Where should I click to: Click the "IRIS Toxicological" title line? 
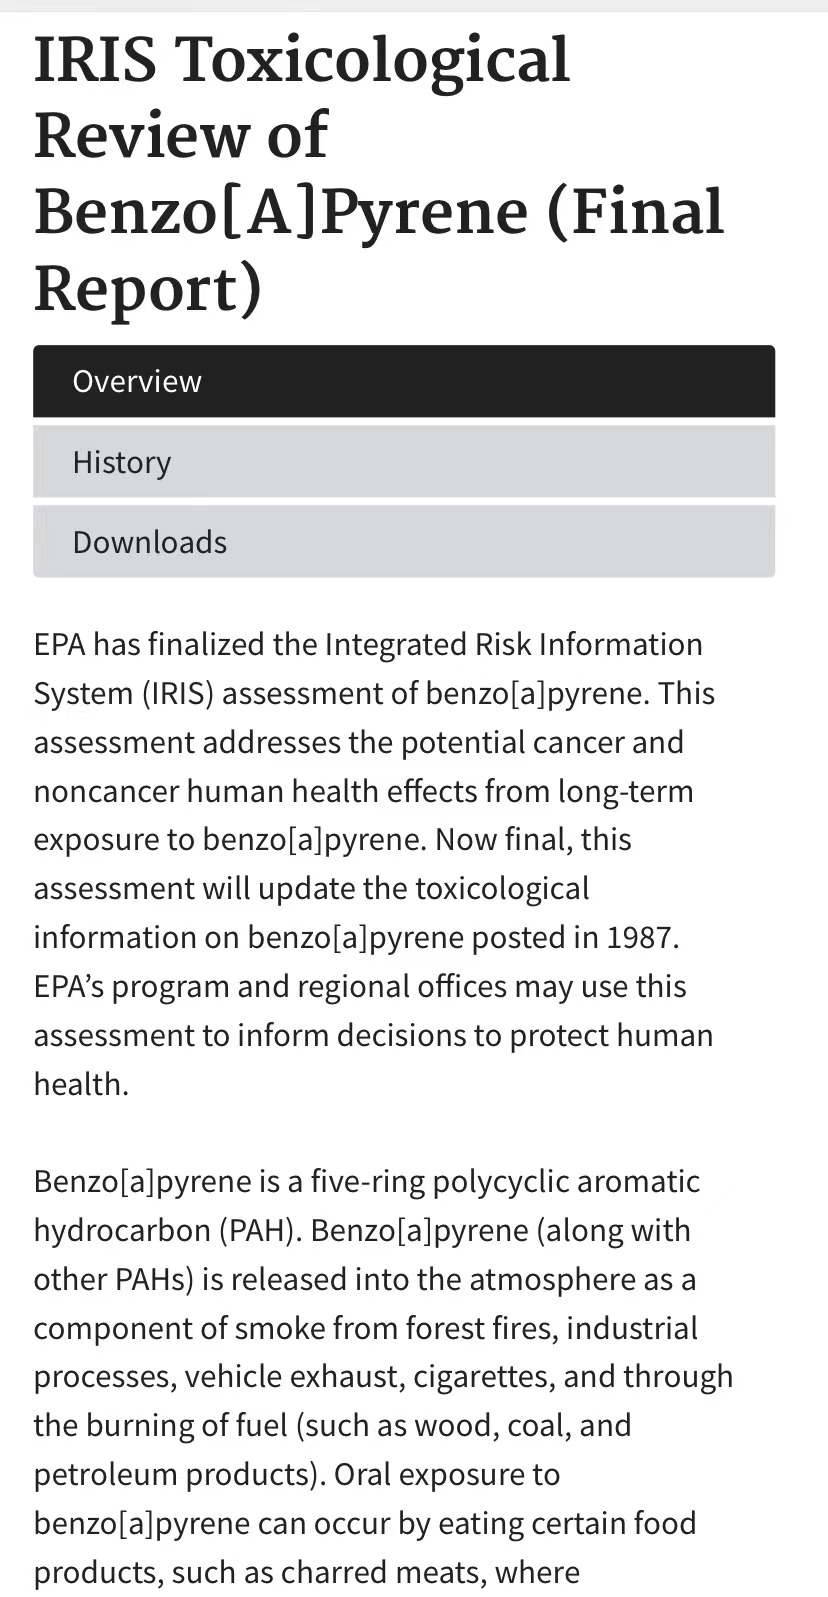[x=301, y=60]
